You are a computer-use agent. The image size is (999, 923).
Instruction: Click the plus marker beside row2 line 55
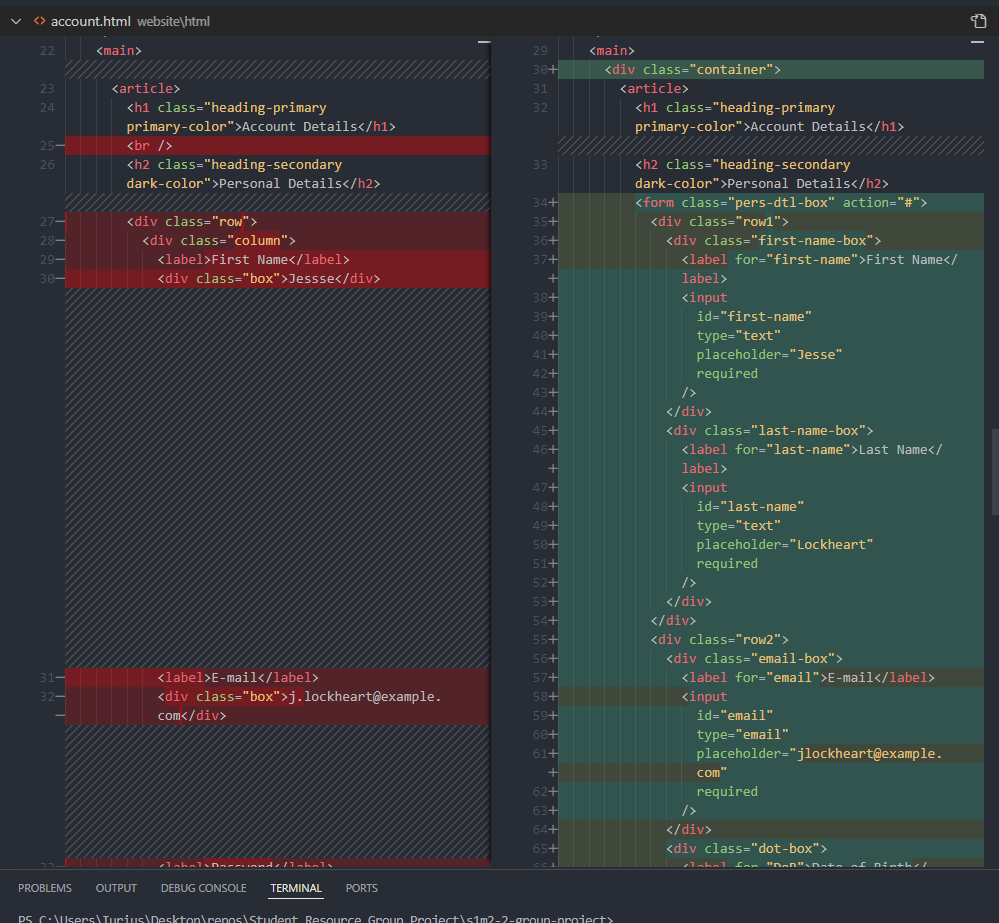[x=552, y=640]
